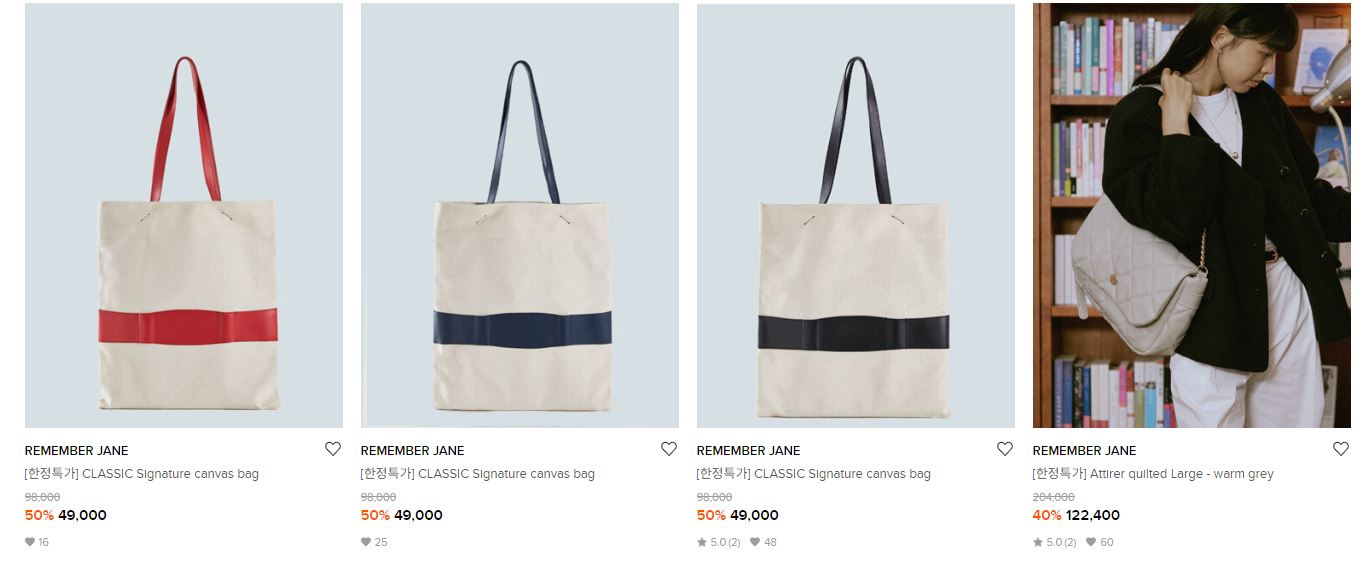Viewport: 1367px width, 571px height.
Task: Open the quilted grey bag model photo
Action: [1192, 216]
